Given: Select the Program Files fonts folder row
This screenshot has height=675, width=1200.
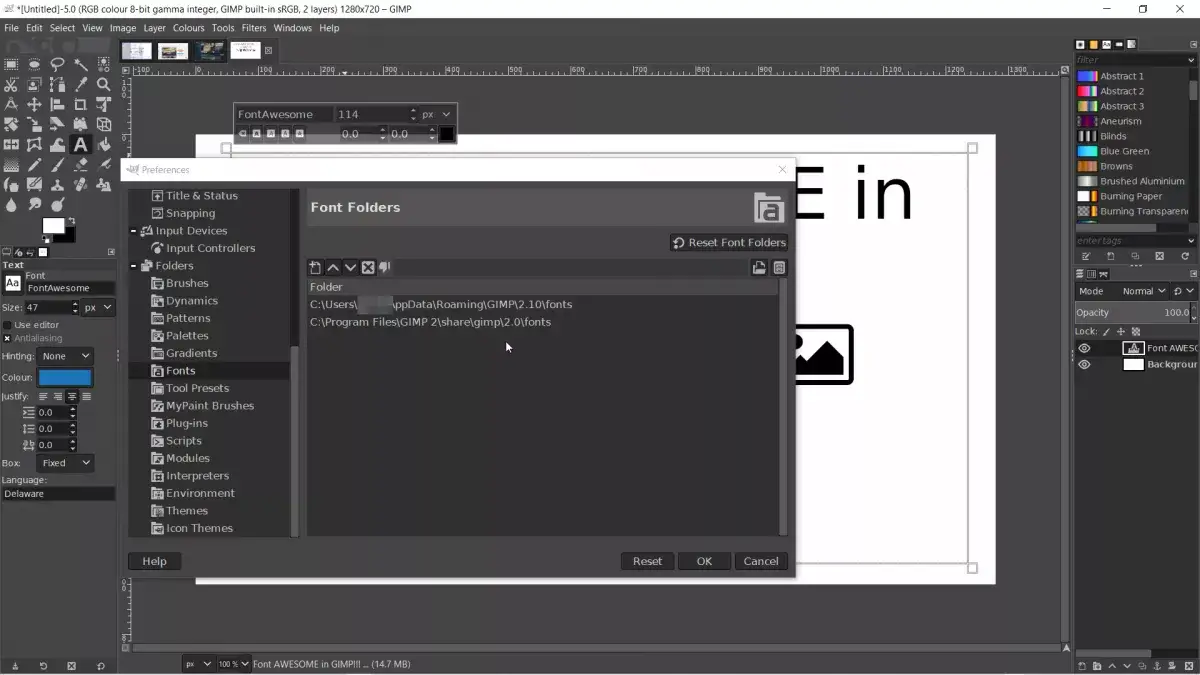Looking at the screenshot, I should pos(542,322).
